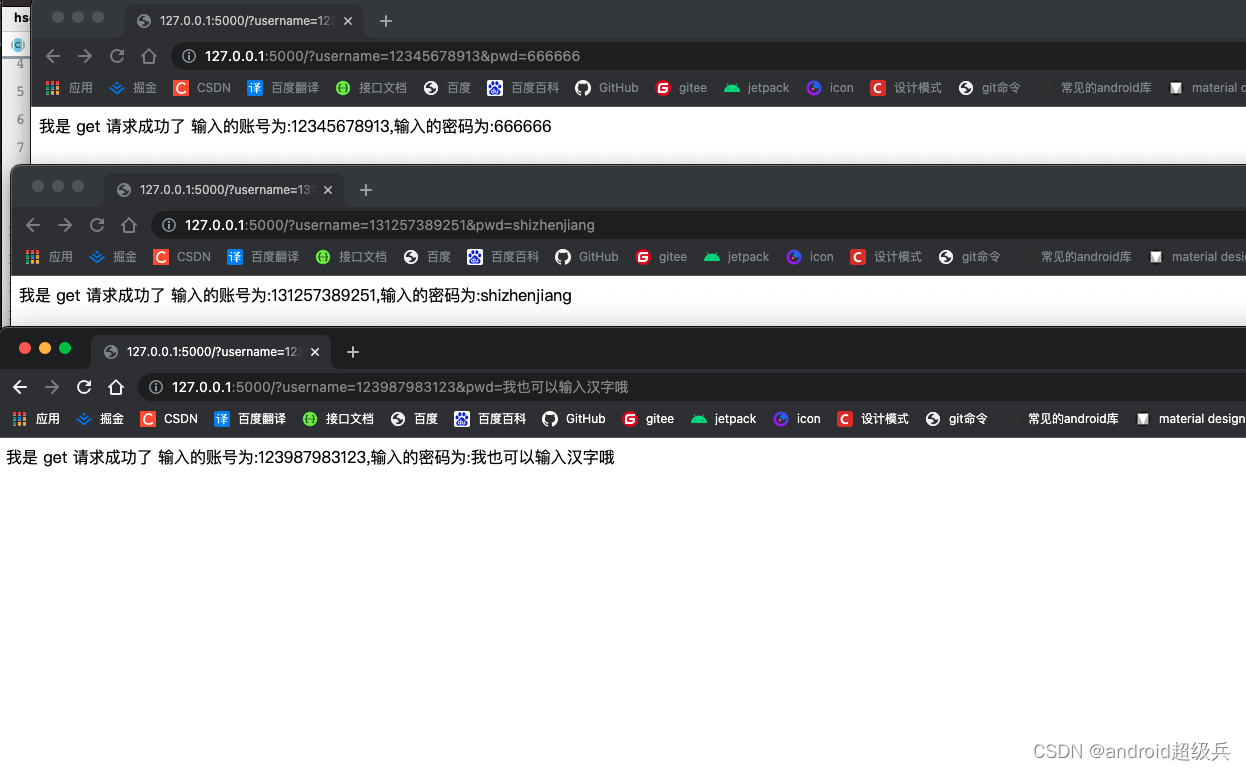Open jetpack bookmark in the middle window
This screenshot has height=771, width=1246.
coord(736,257)
